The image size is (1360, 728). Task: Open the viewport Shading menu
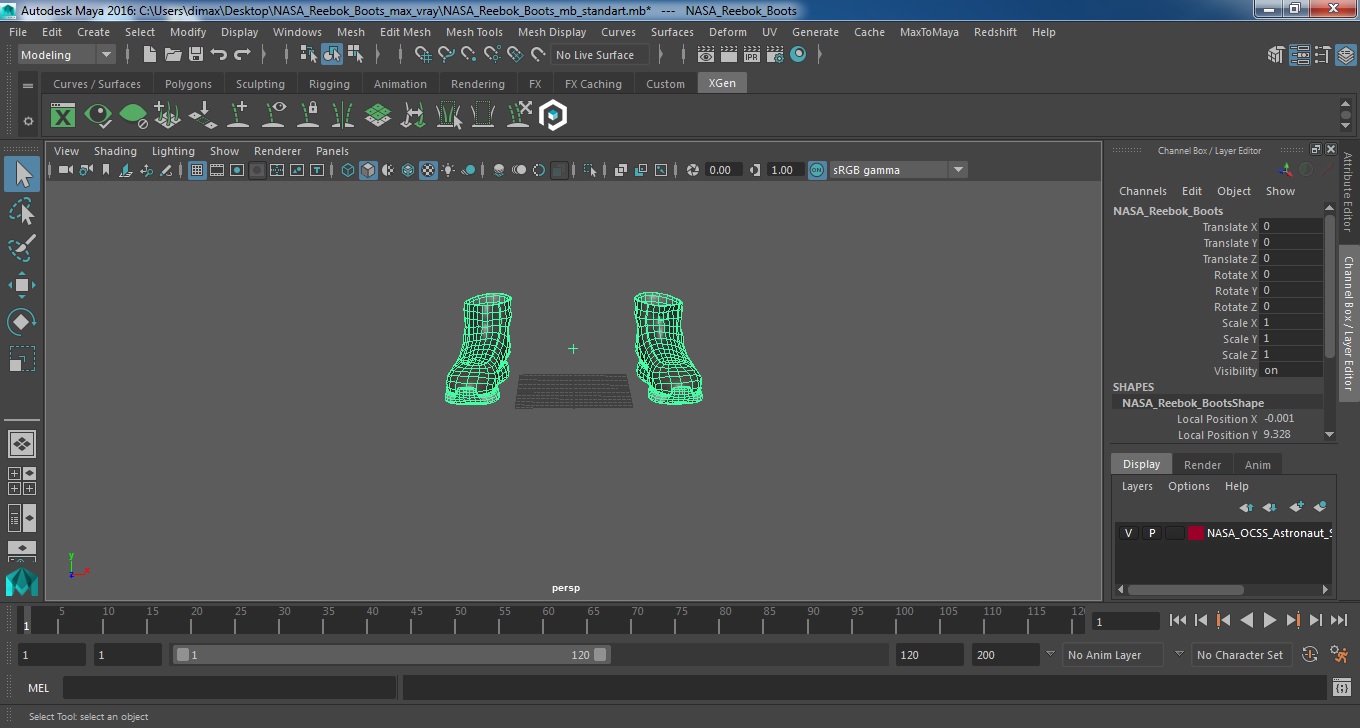click(115, 151)
